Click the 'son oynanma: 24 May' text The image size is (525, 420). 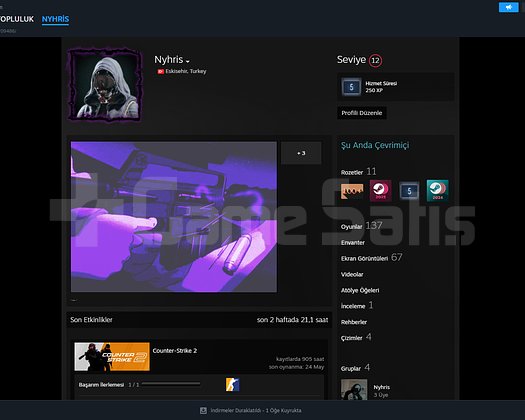(296, 367)
